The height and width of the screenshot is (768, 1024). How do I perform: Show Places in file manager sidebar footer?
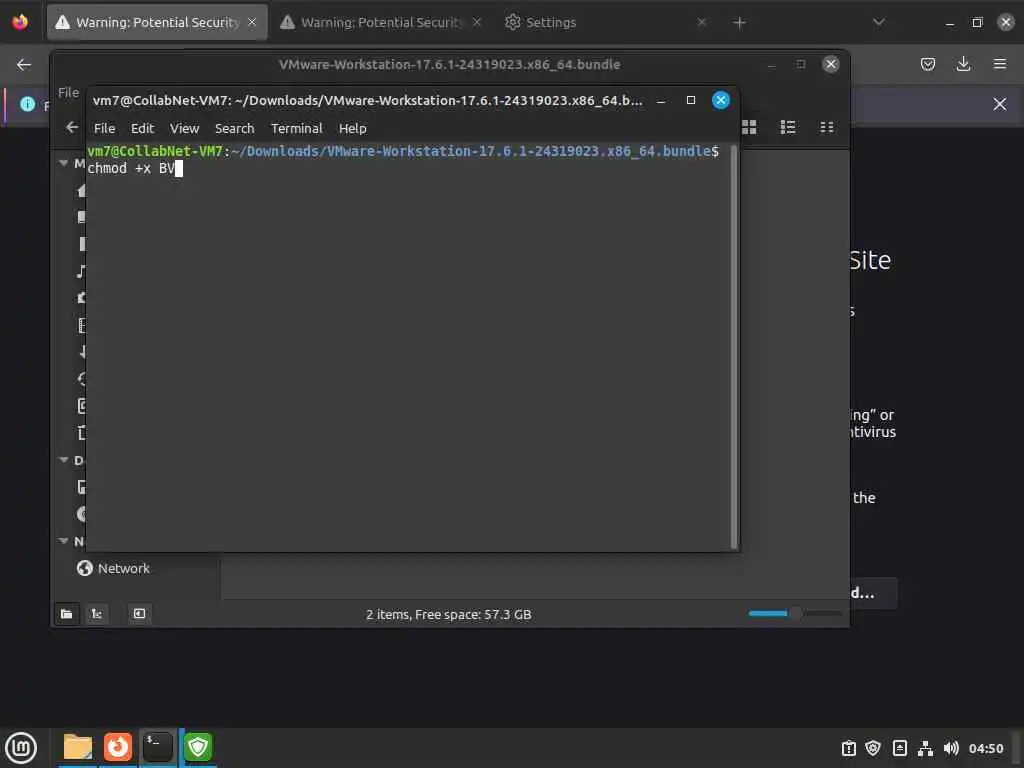tap(67, 614)
